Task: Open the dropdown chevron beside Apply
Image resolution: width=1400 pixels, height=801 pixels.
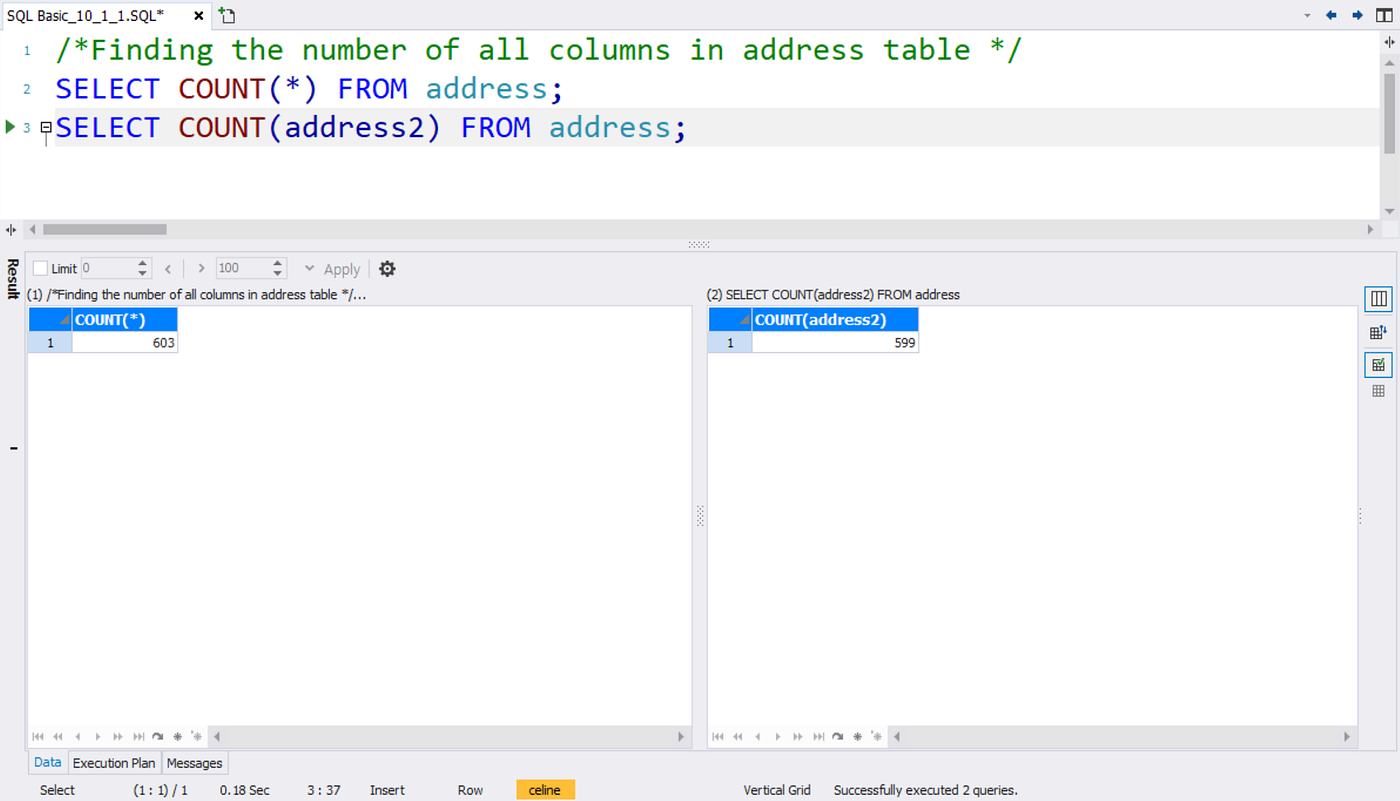Action: tap(309, 268)
